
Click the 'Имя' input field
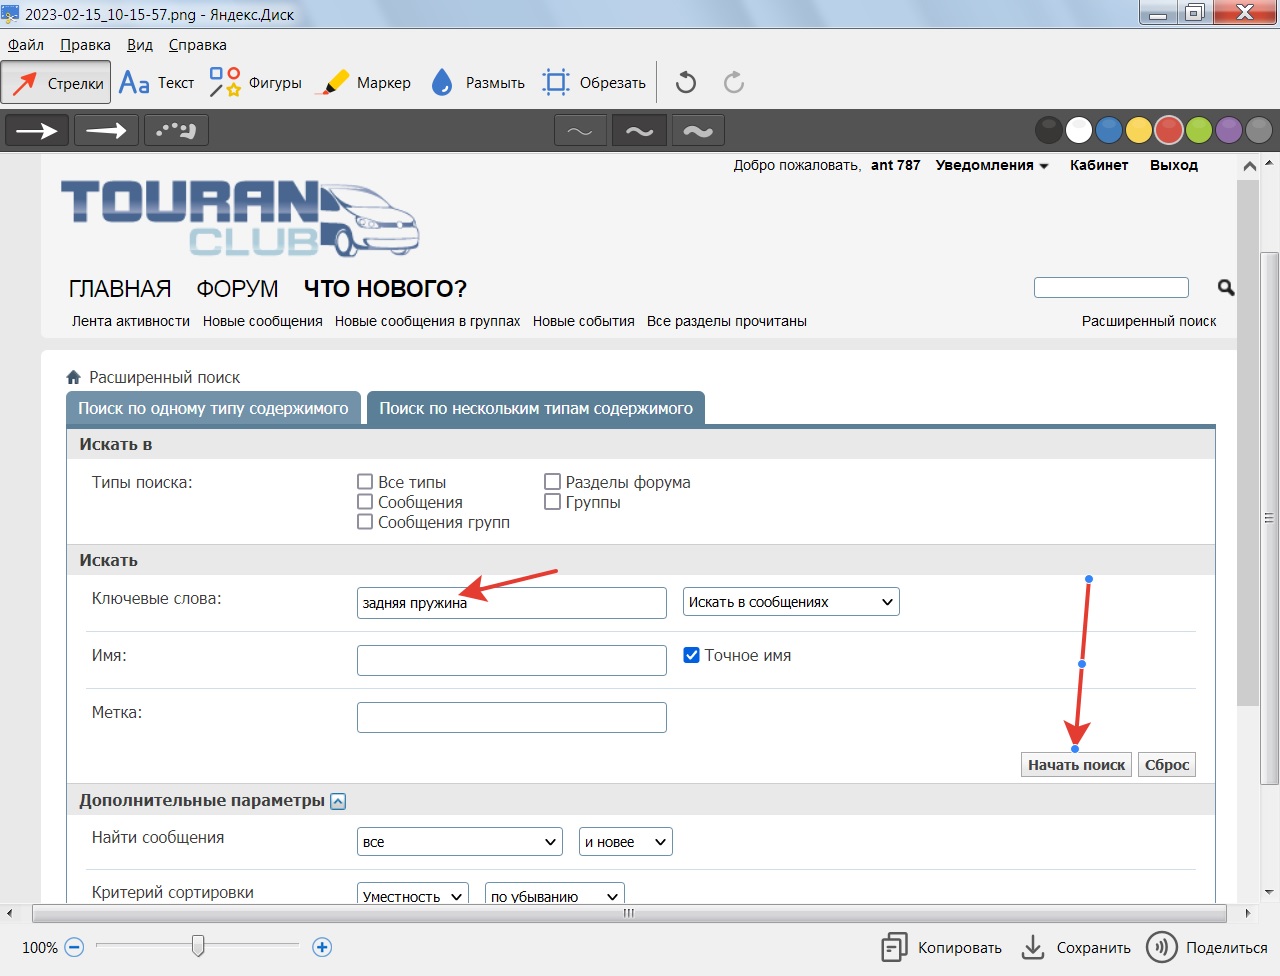point(512,660)
